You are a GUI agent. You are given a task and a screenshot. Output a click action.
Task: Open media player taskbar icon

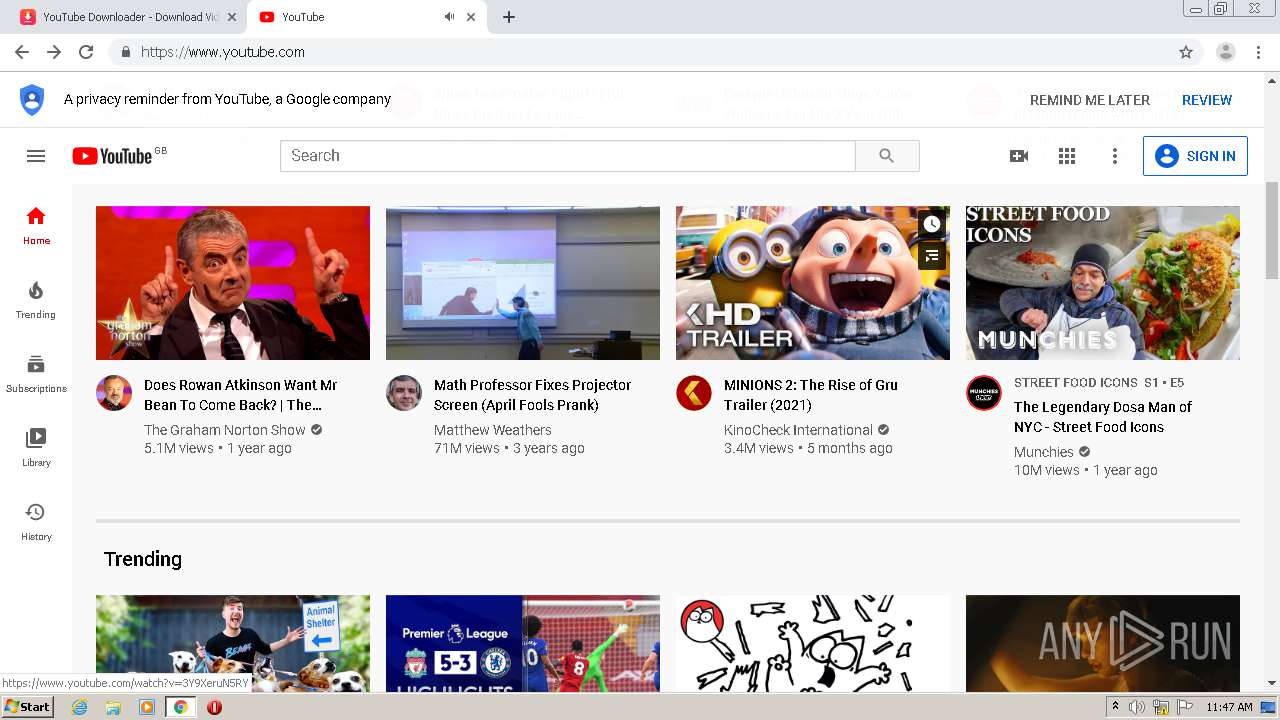(147, 707)
